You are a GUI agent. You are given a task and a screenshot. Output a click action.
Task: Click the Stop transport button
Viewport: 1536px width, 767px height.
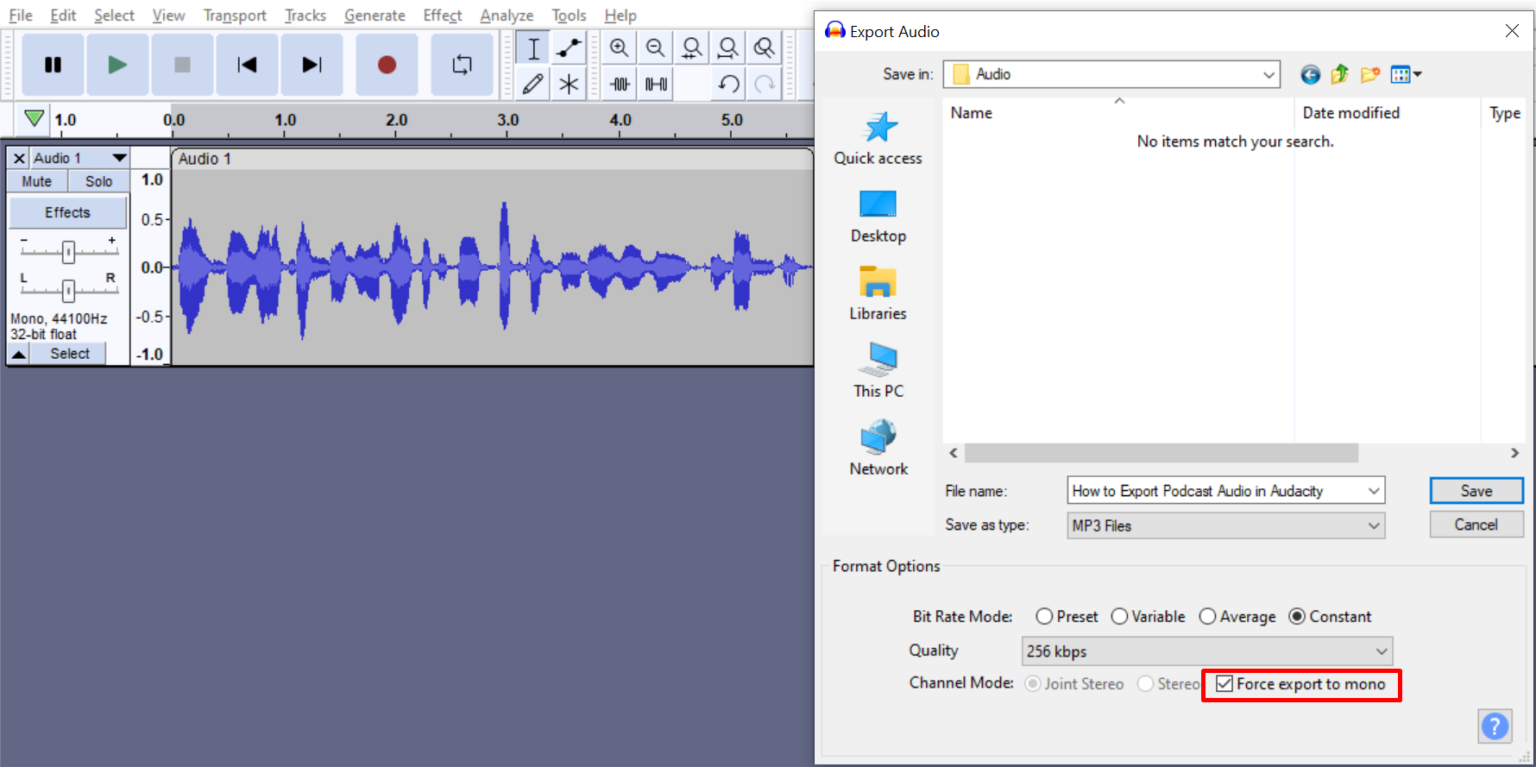pos(182,65)
